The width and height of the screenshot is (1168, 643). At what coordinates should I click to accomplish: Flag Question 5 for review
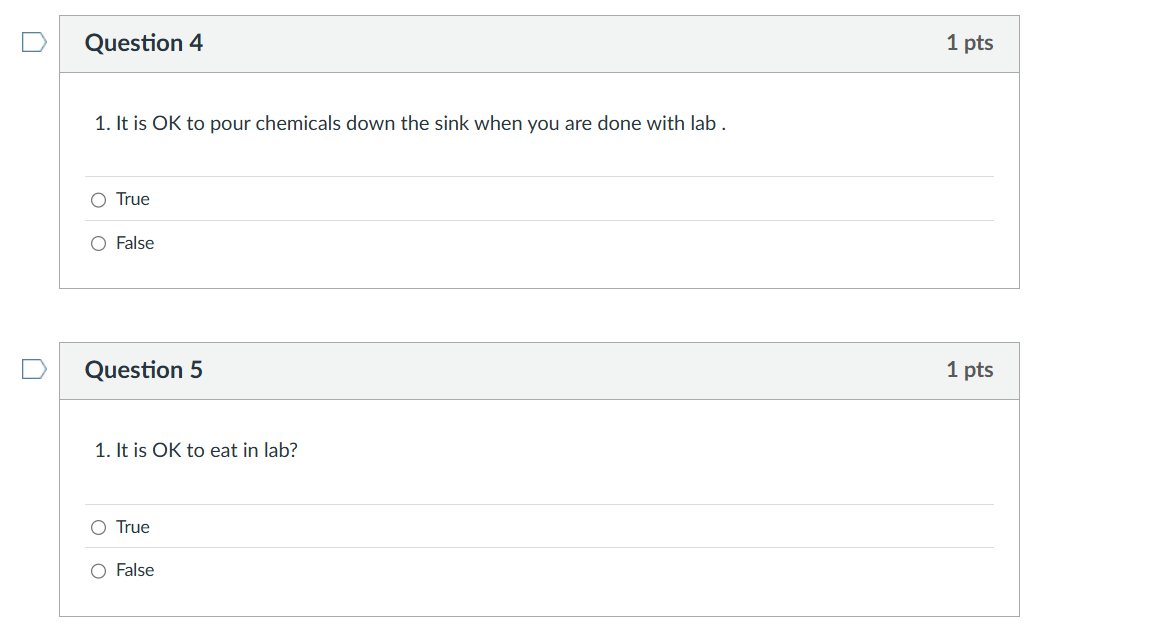coord(34,369)
